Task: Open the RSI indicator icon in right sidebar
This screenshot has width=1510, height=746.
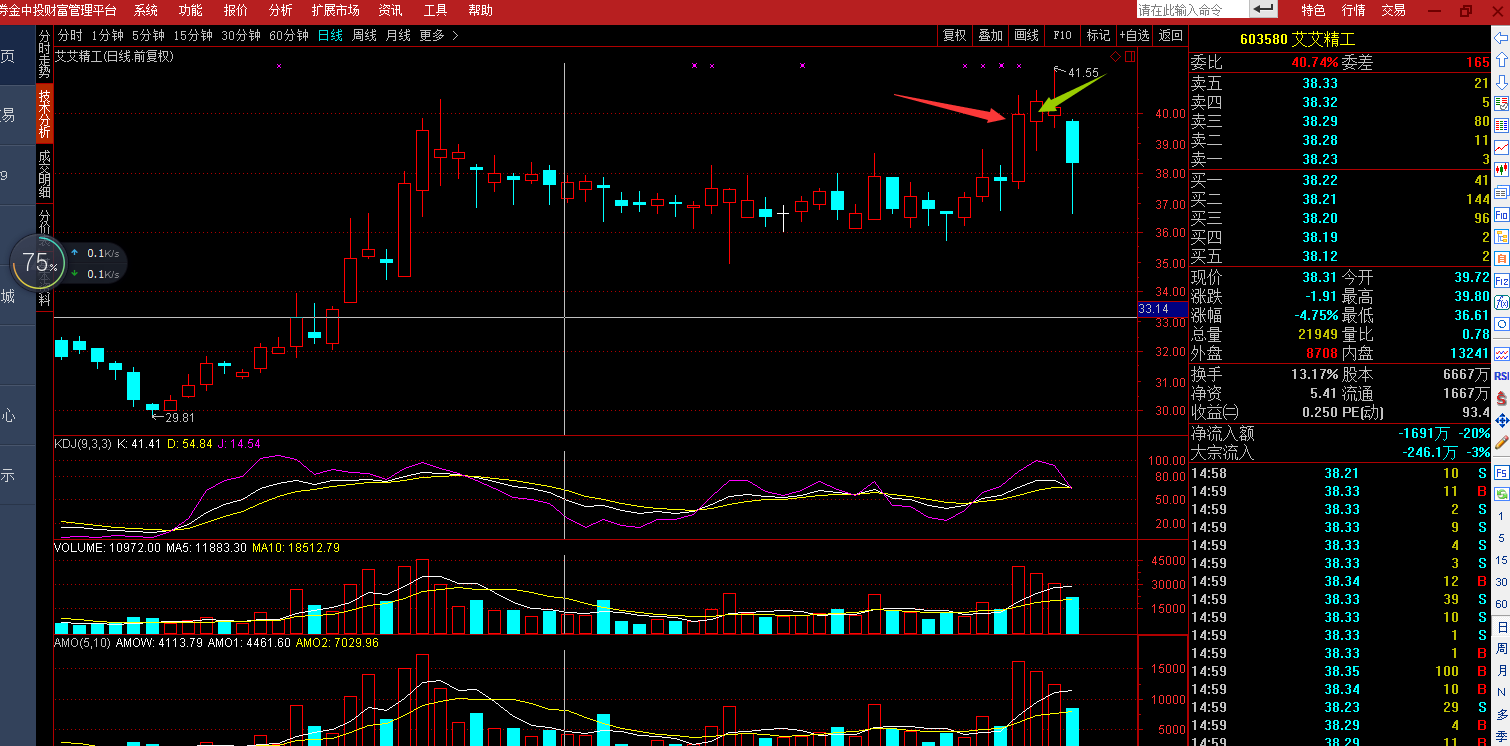Action: click(1501, 375)
